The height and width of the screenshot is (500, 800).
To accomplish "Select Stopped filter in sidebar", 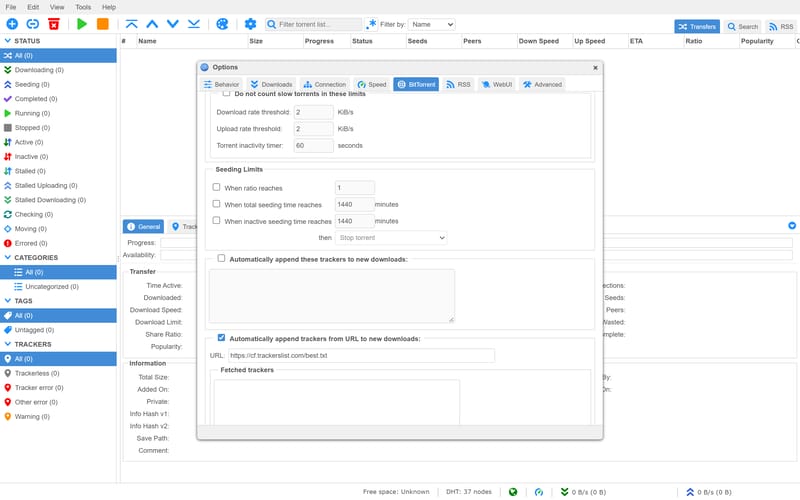I will [x=58, y=128].
